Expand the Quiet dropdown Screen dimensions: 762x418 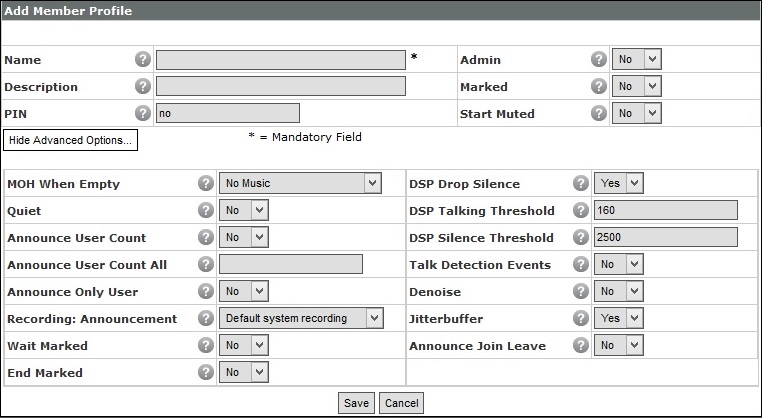pos(243,210)
